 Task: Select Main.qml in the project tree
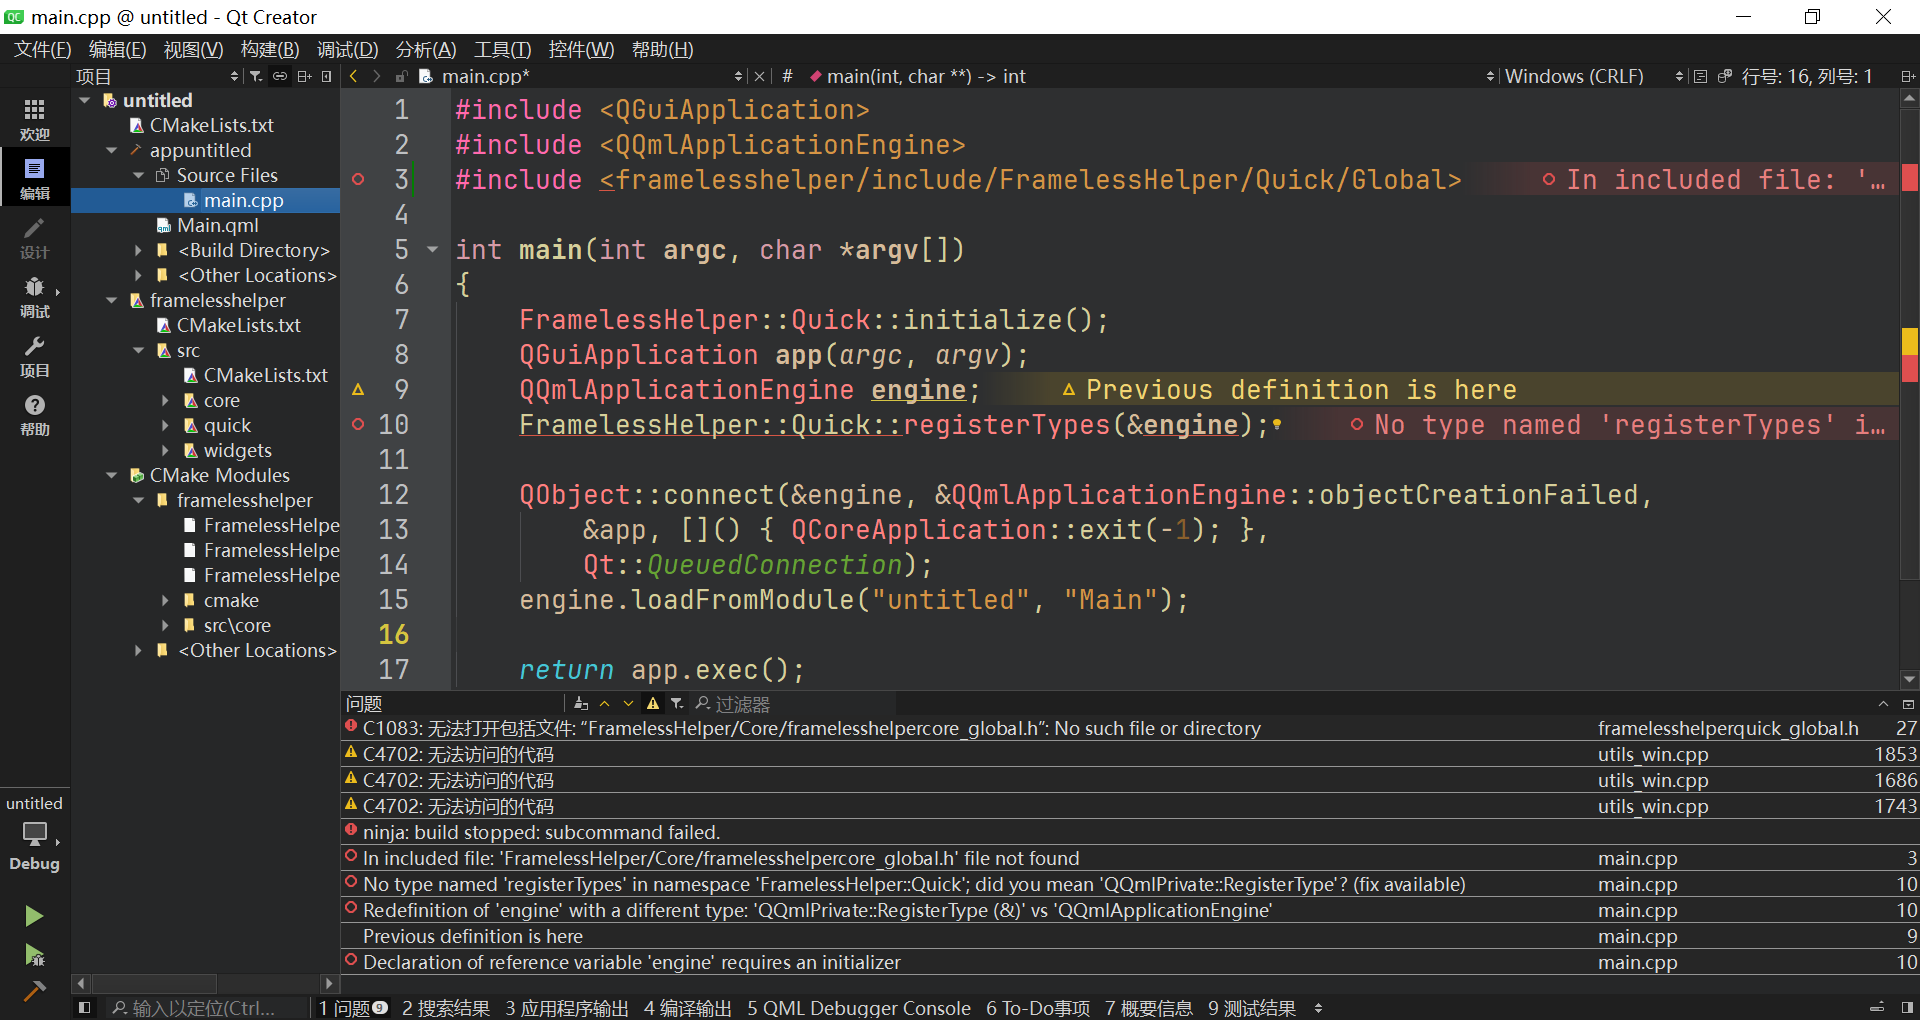pos(217,225)
